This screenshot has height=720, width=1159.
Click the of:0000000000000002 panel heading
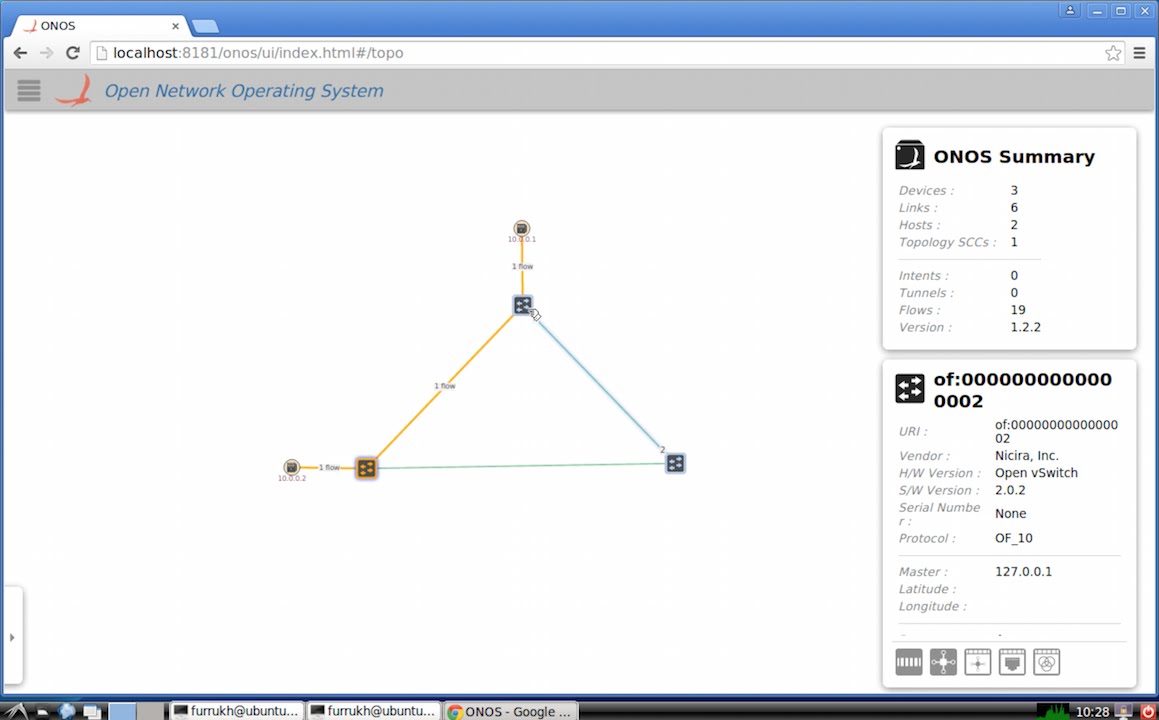[x=1022, y=390]
